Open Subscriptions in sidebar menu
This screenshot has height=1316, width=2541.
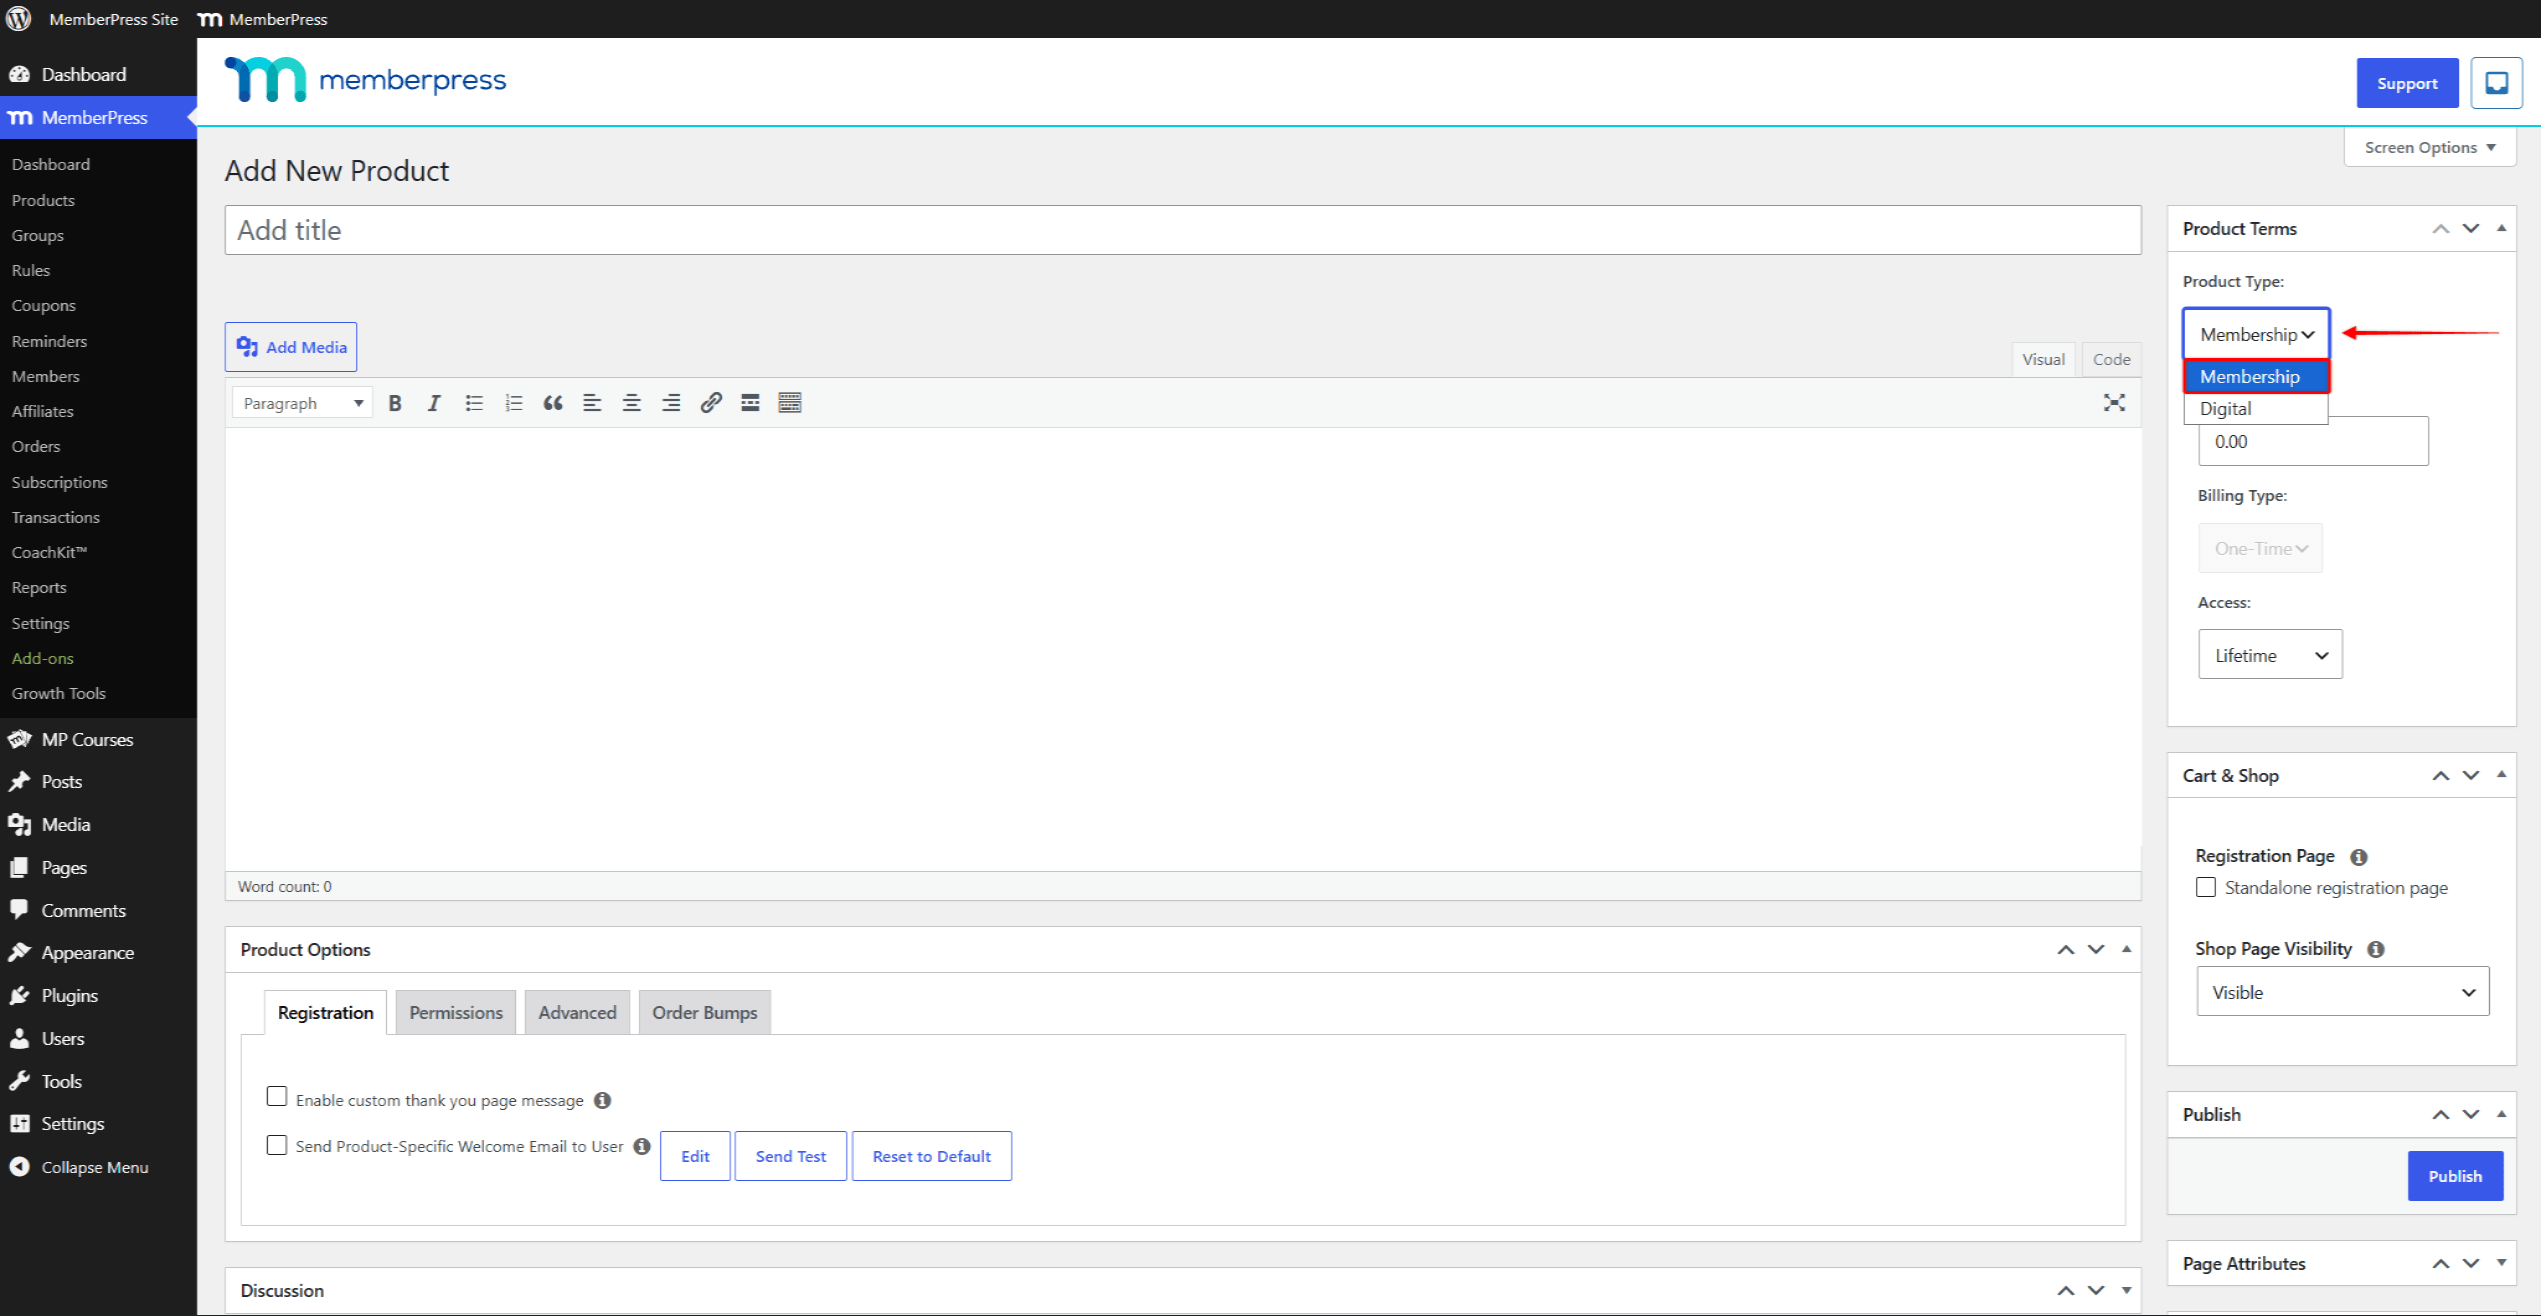click(60, 482)
